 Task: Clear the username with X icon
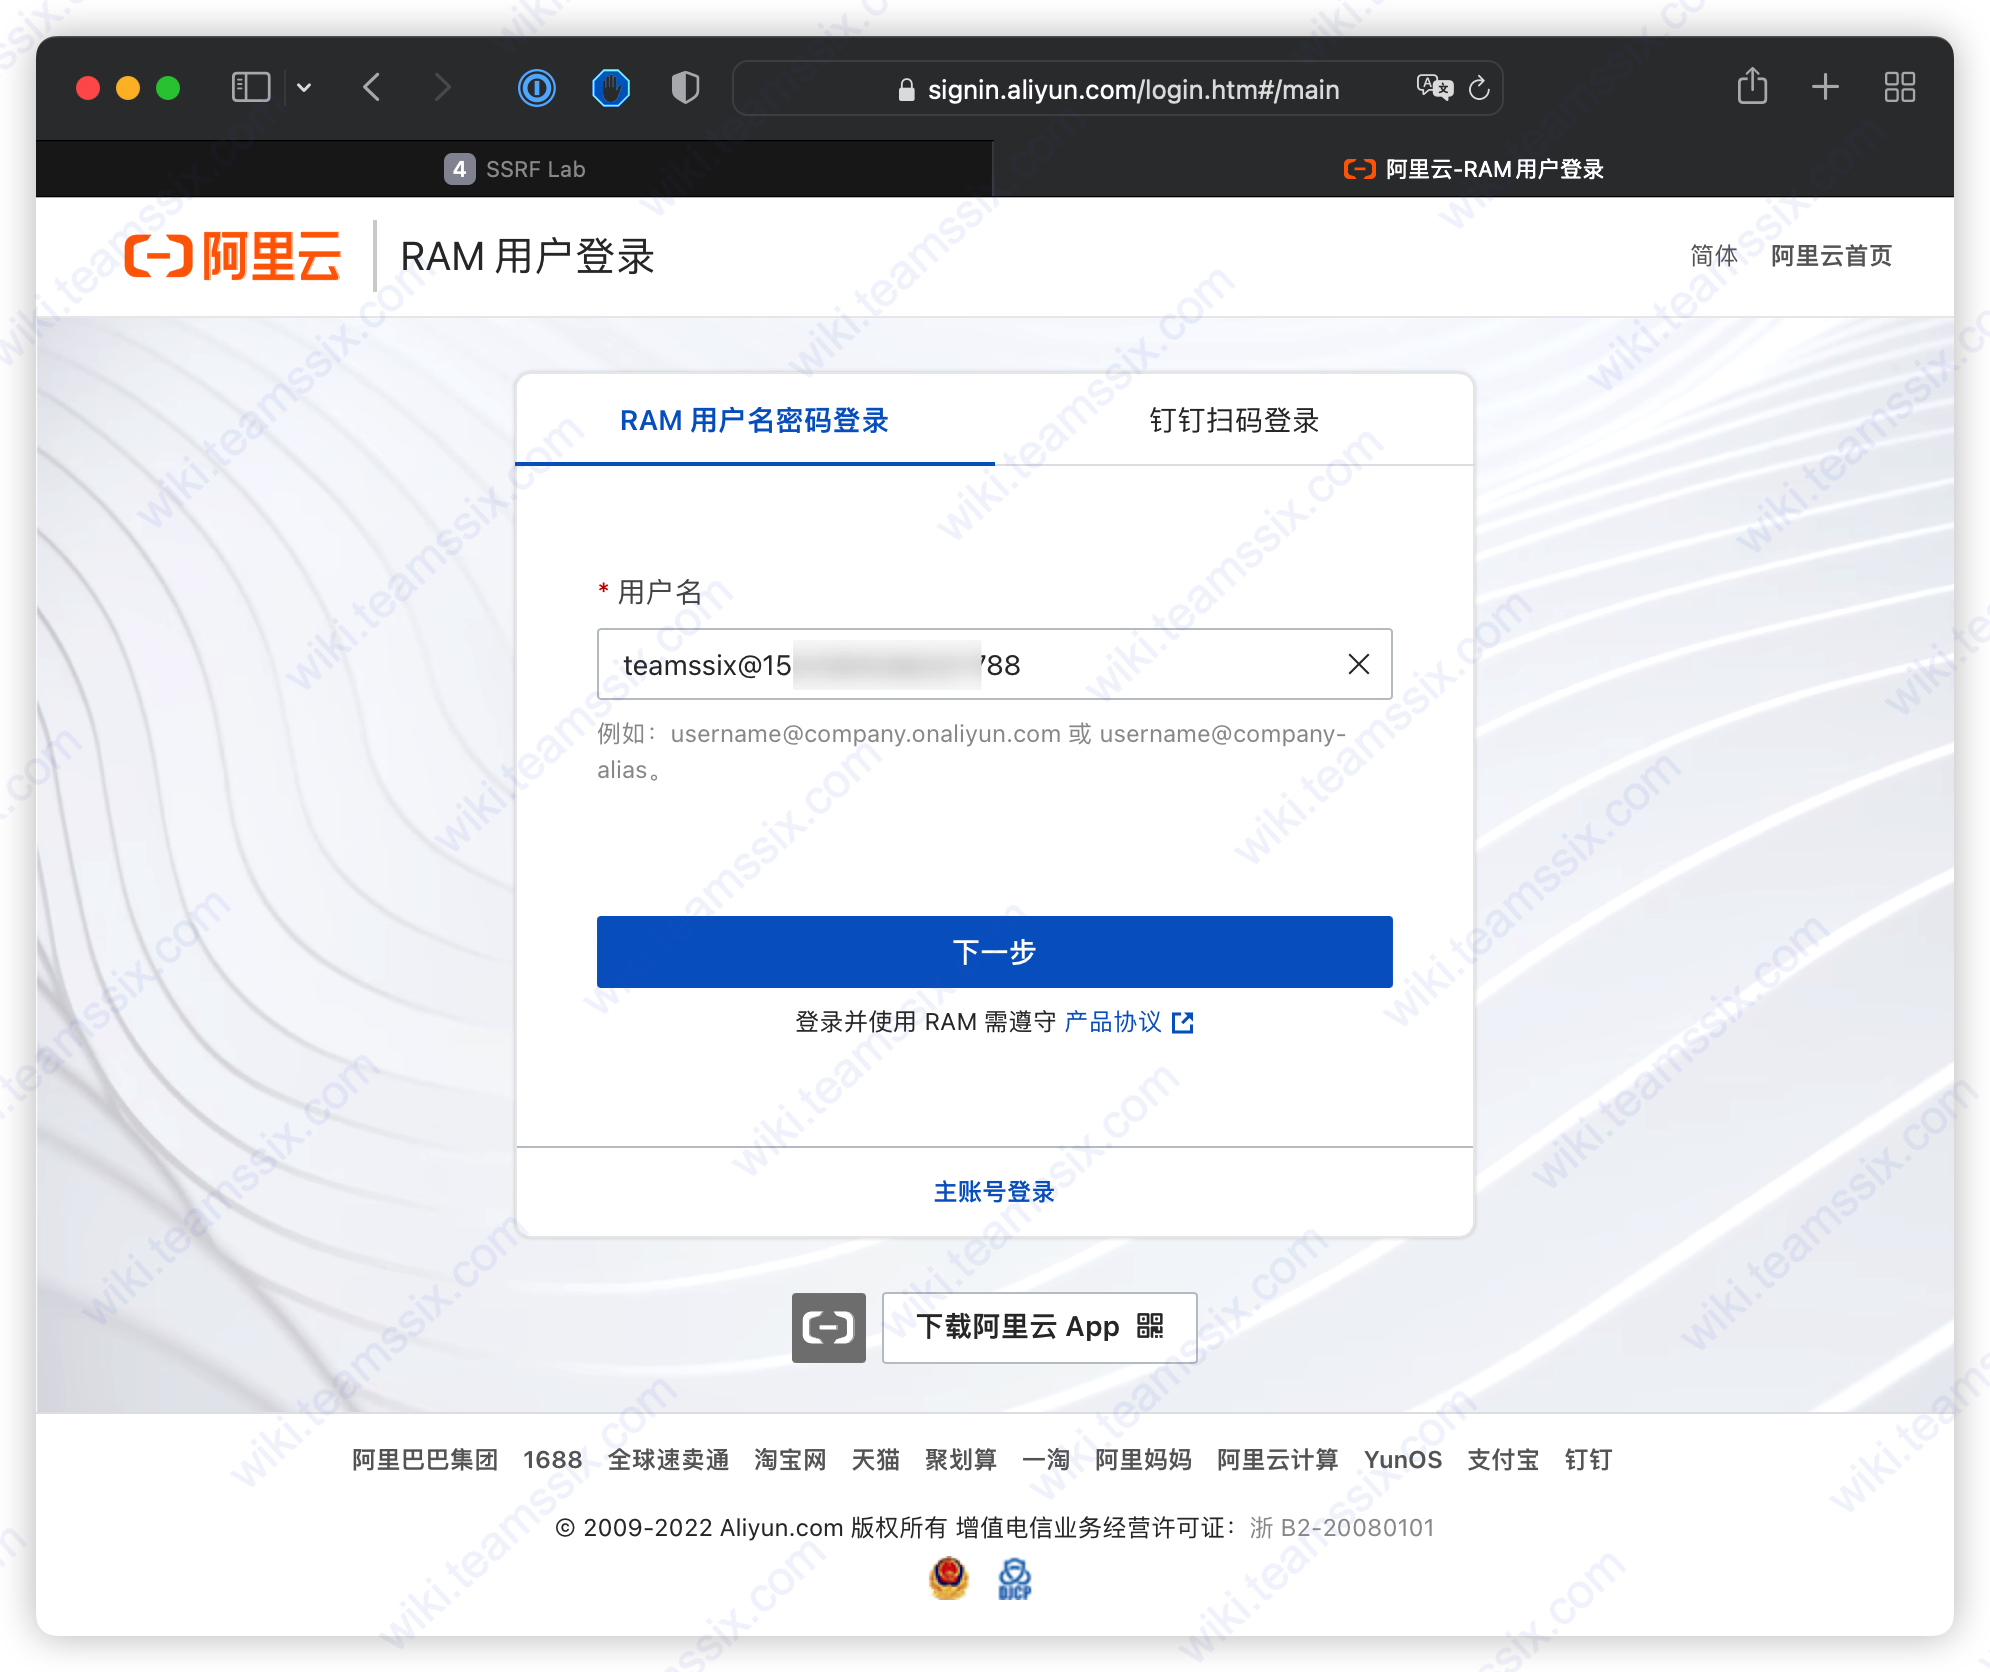tap(1358, 664)
